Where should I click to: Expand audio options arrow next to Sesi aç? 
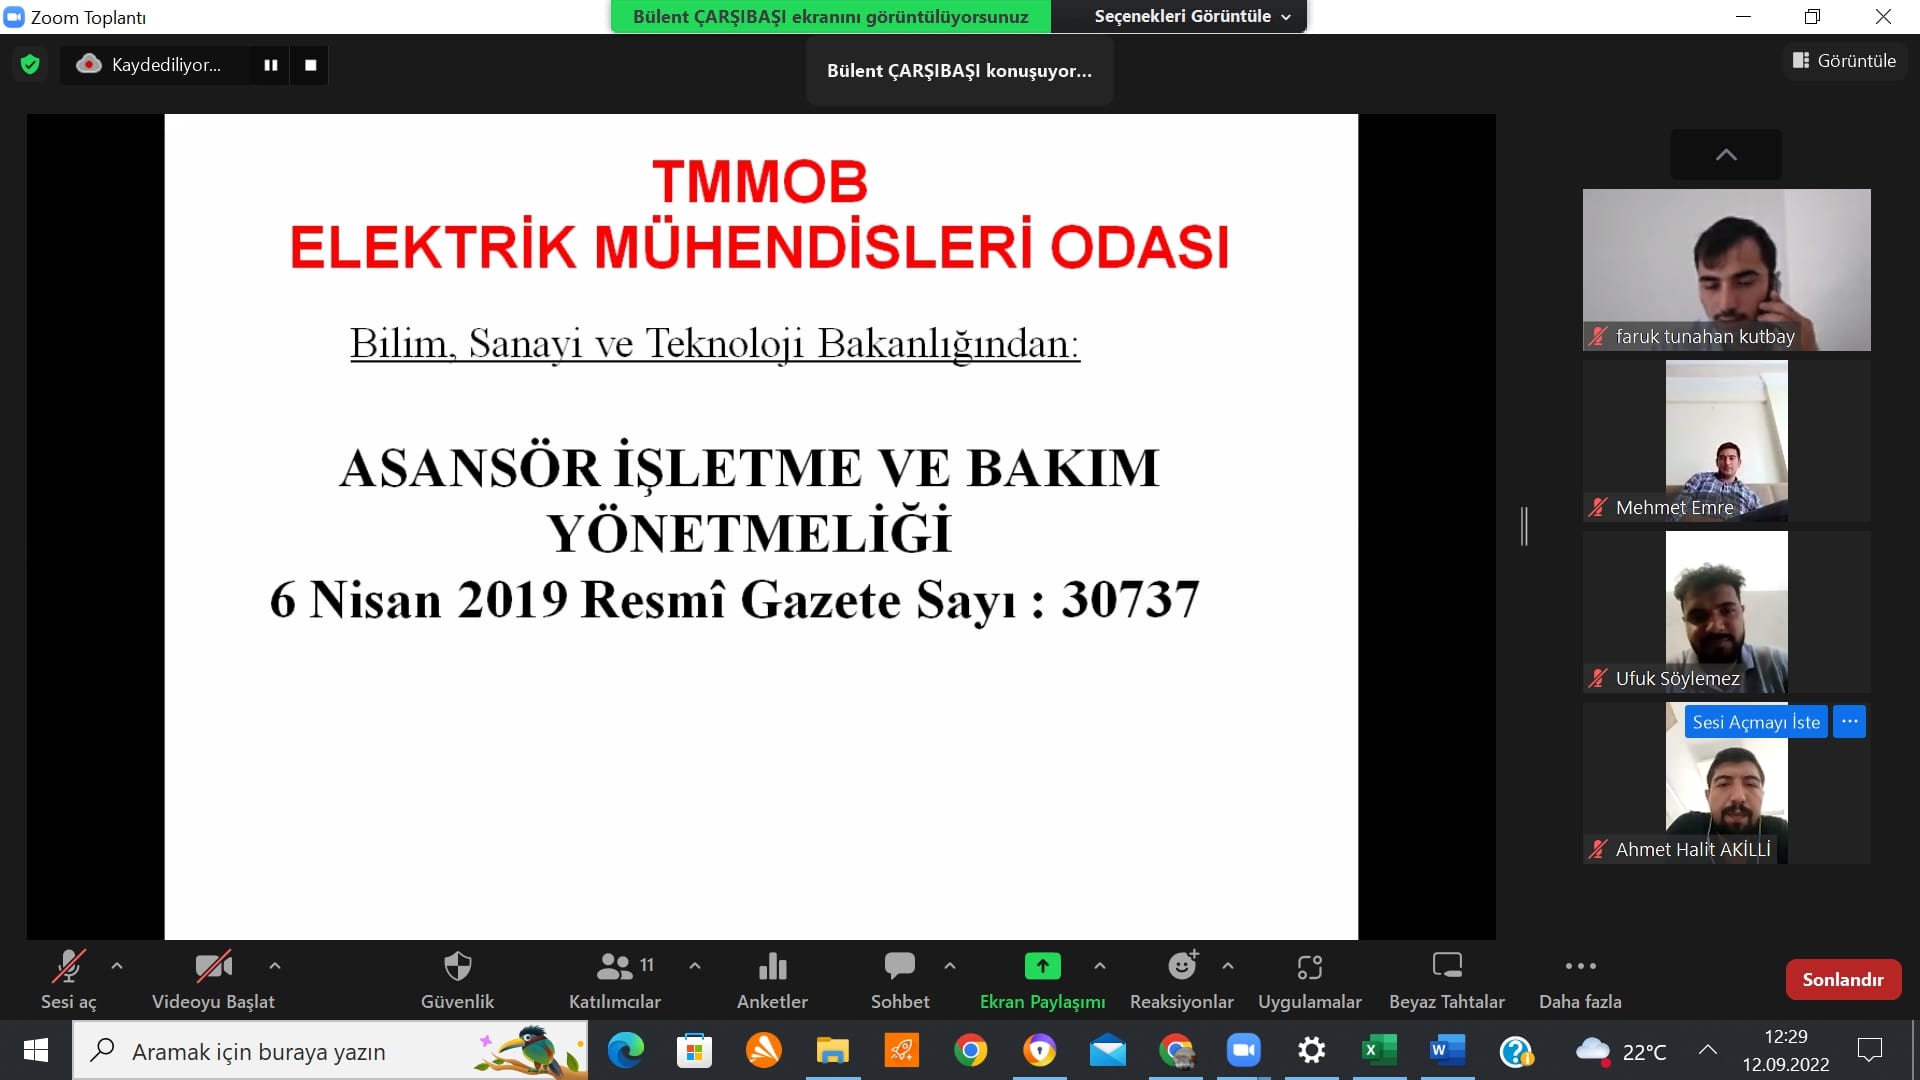click(x=117, y=966)
